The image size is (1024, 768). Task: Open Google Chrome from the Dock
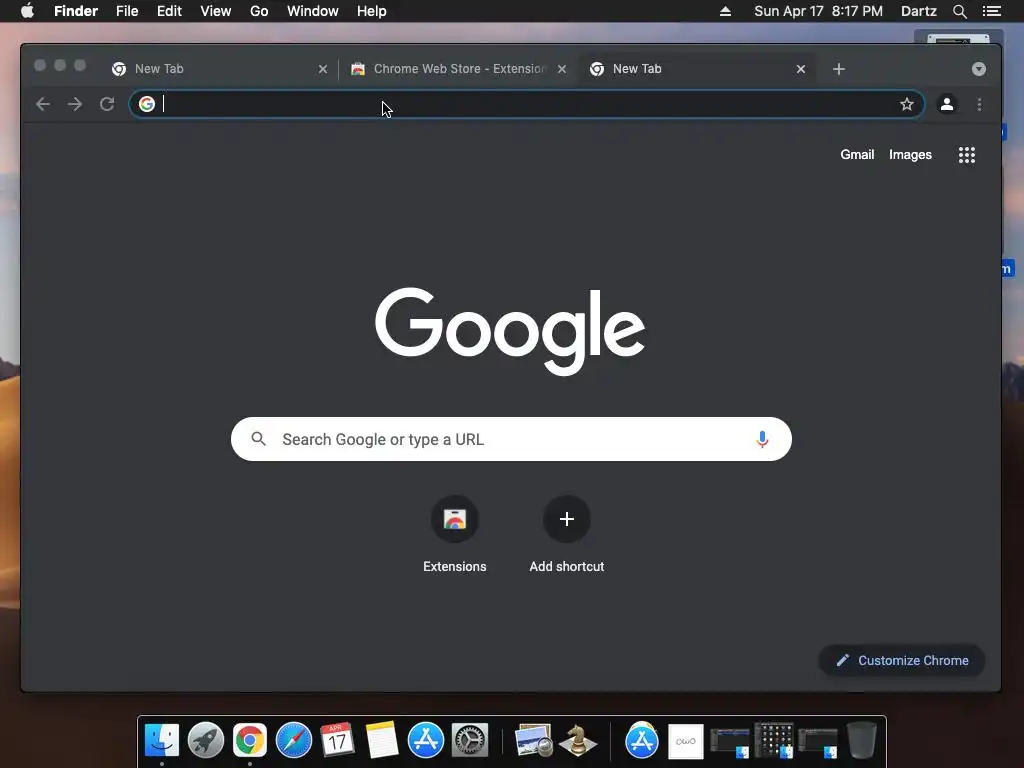(250, 741)
